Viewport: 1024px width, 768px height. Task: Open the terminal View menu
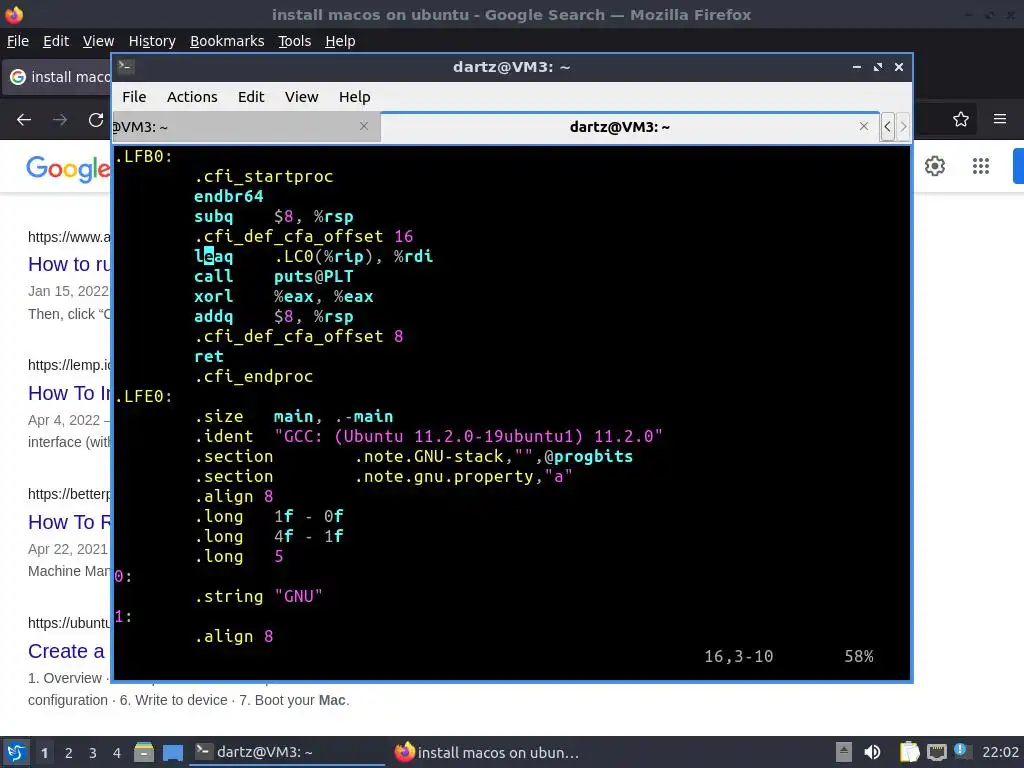coord(301,97)
